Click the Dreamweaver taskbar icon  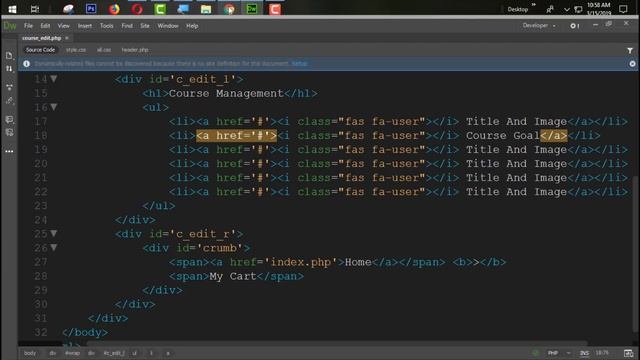coord(252,9)
